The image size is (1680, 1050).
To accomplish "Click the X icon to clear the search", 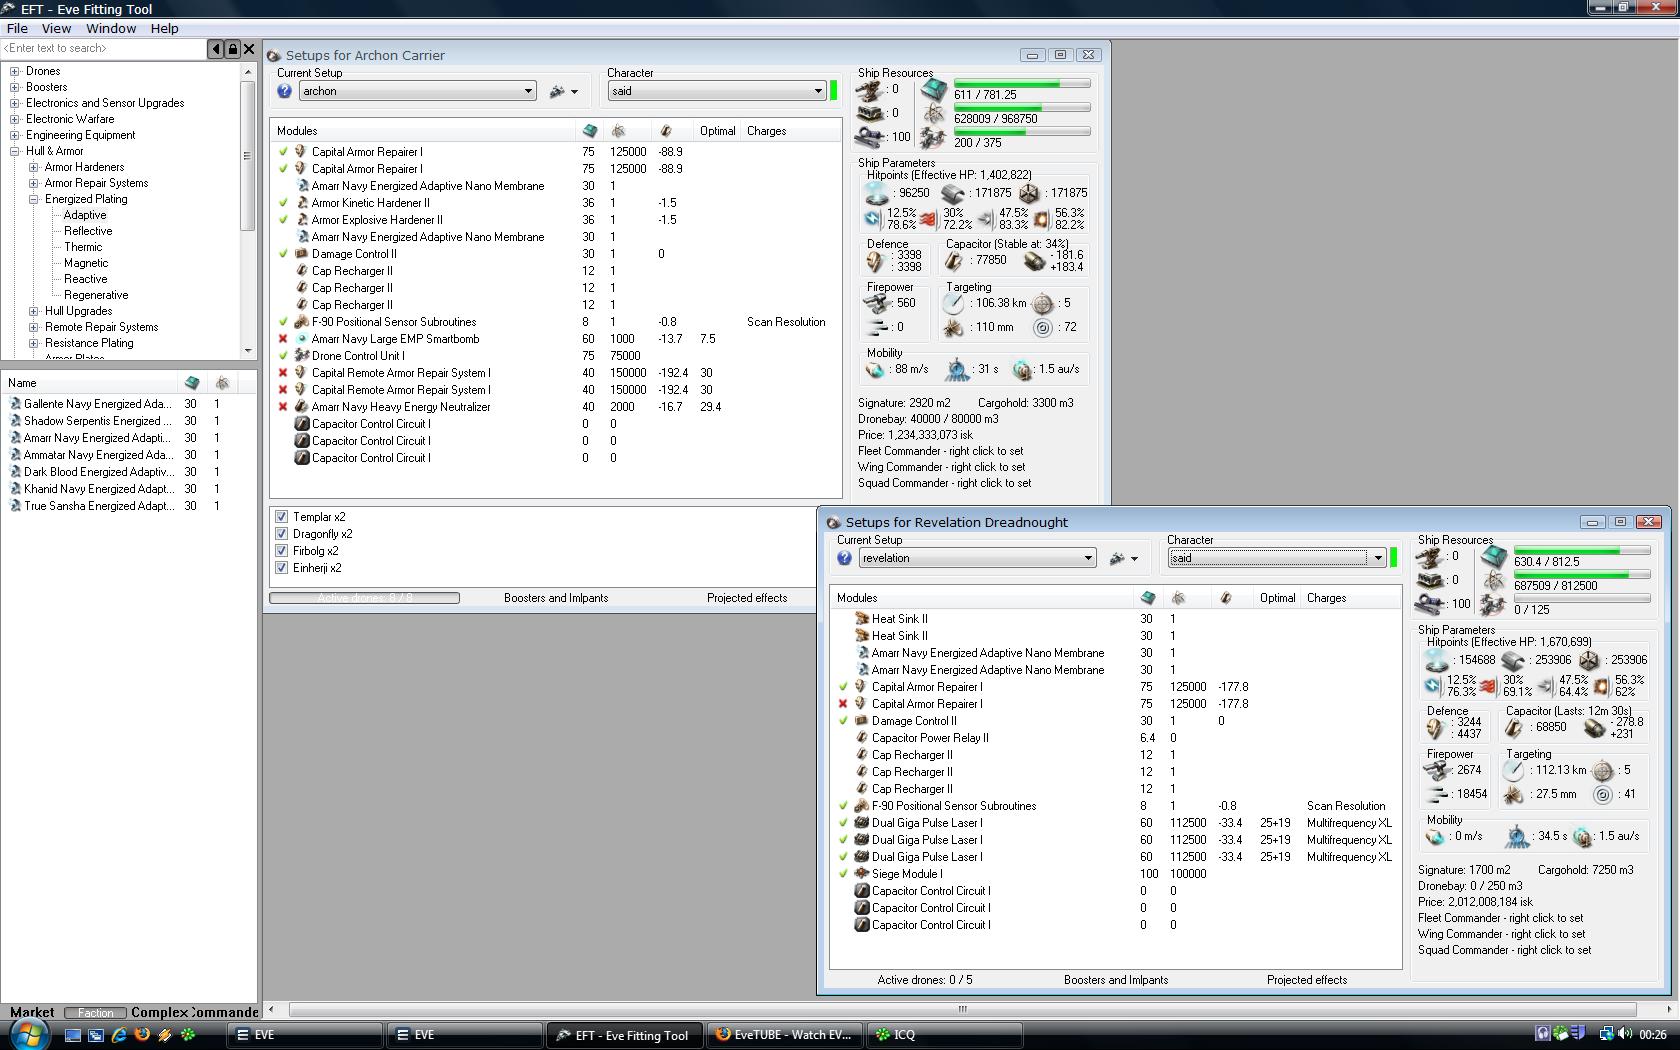I will (x=249, y=48).
